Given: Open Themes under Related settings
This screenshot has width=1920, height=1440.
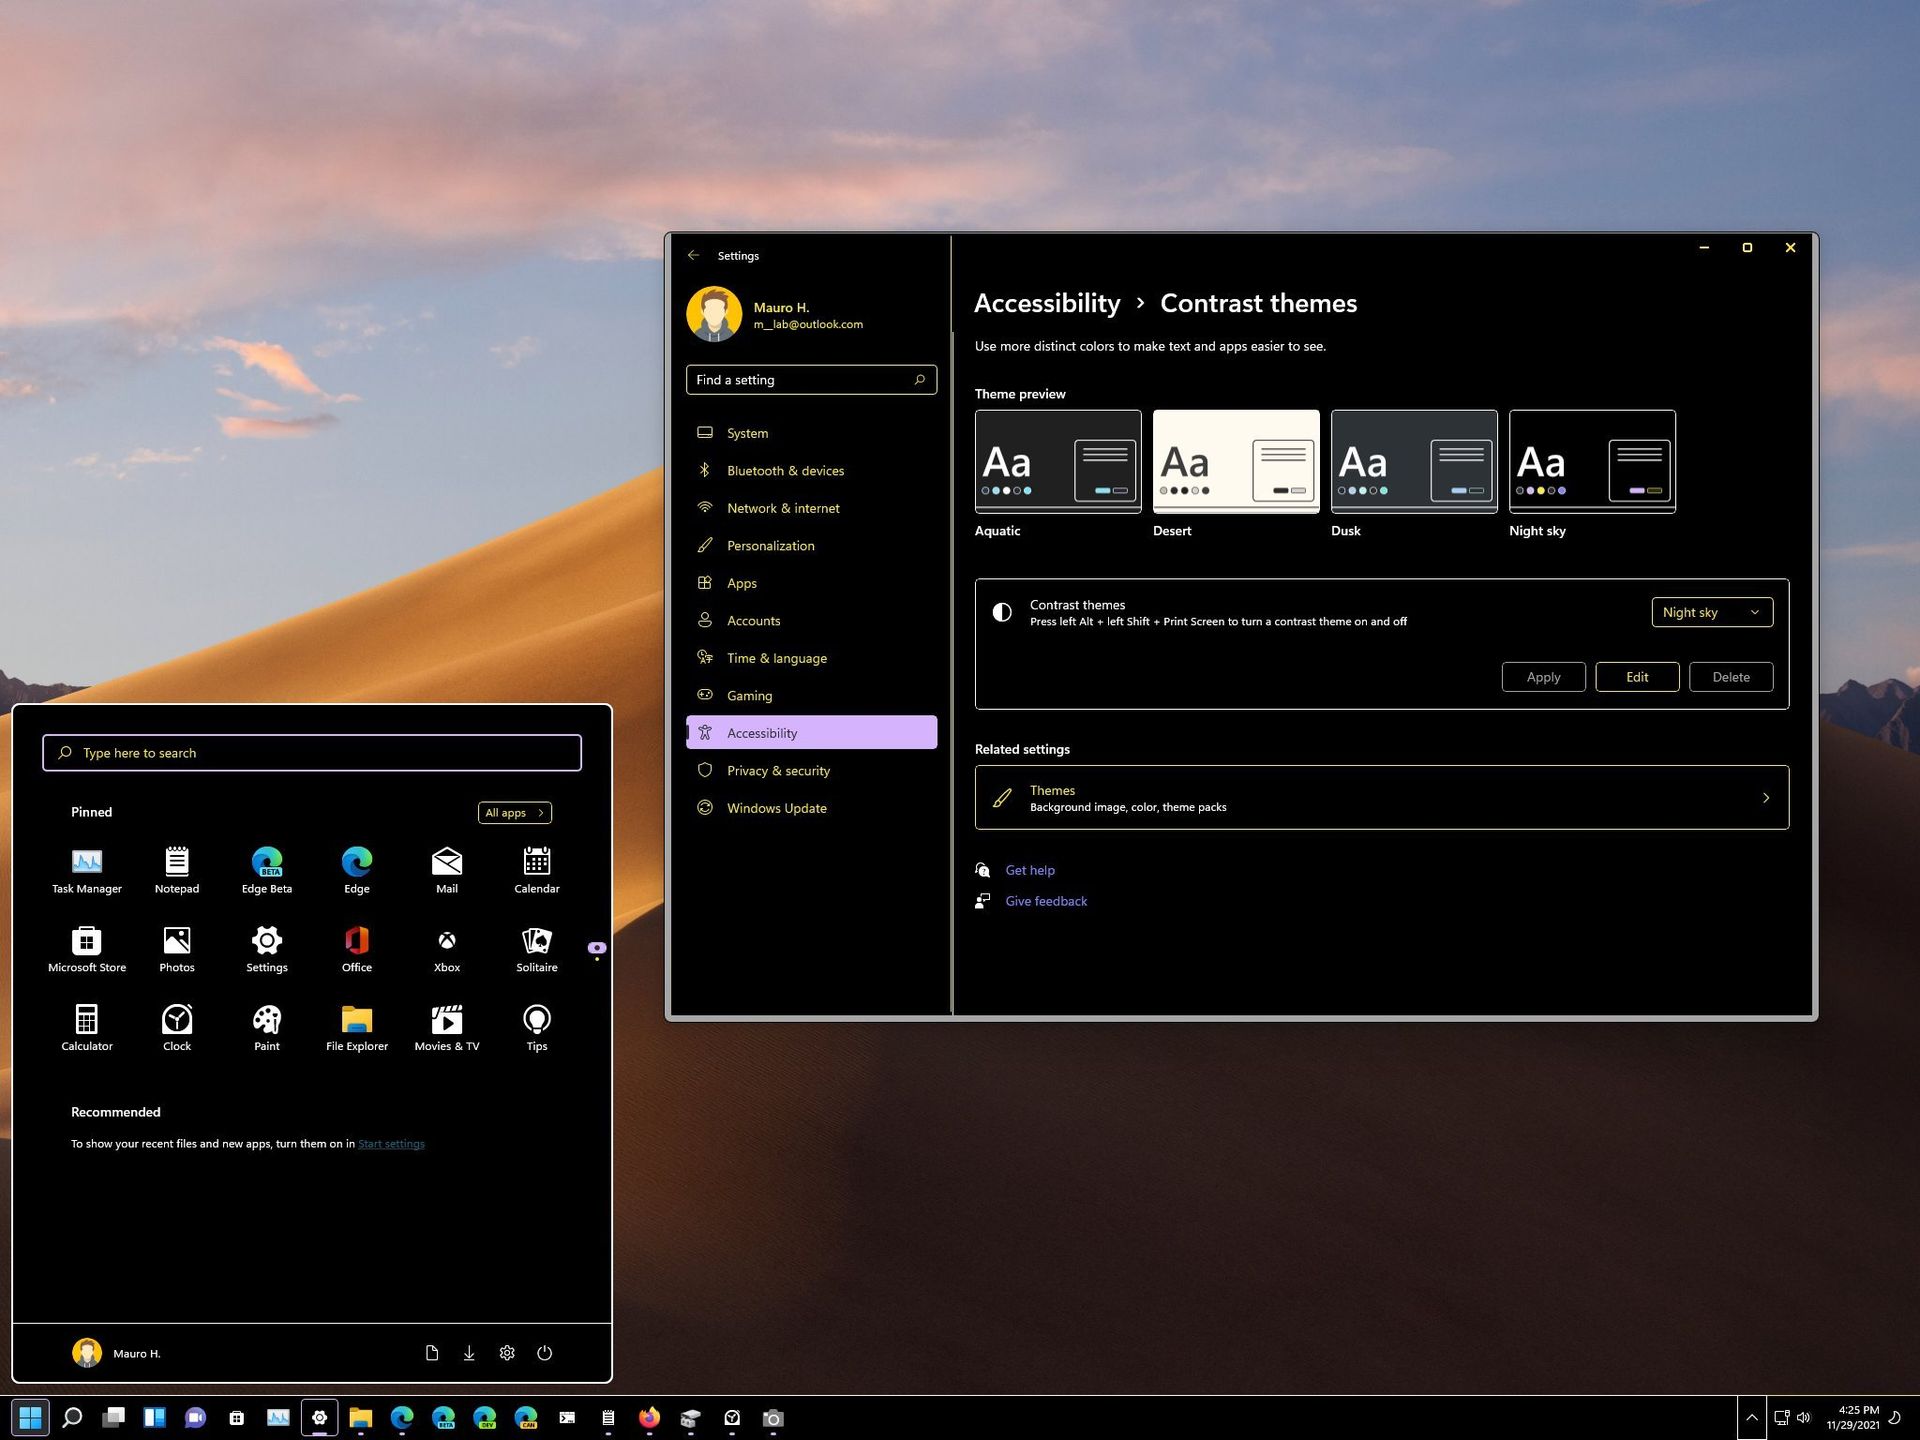Looking at the screenshot, I should (x=1381, y=797).
